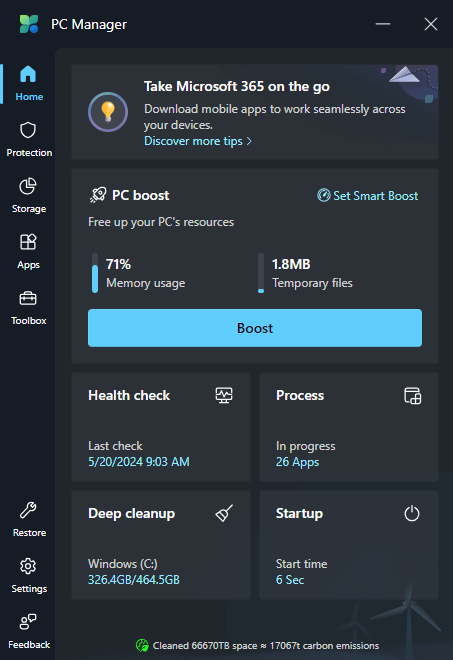This screenshot has width=453, height=660.
Task: Click the Startup power icon
Action: point(412,513)
